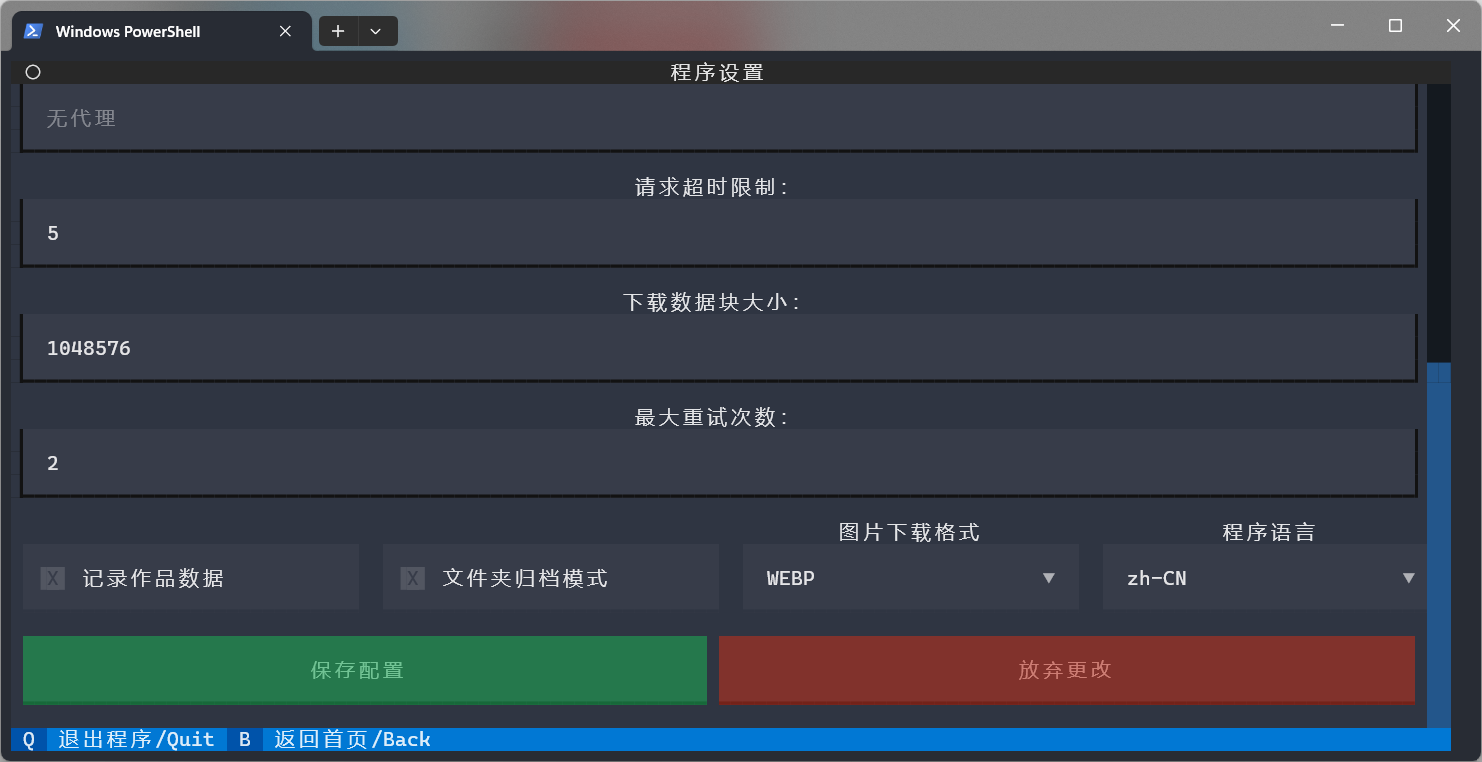Maximize the terminal window
The width and height of the screenshot is (1482, 762).
pyautogui.click(x=1395, y=26)
